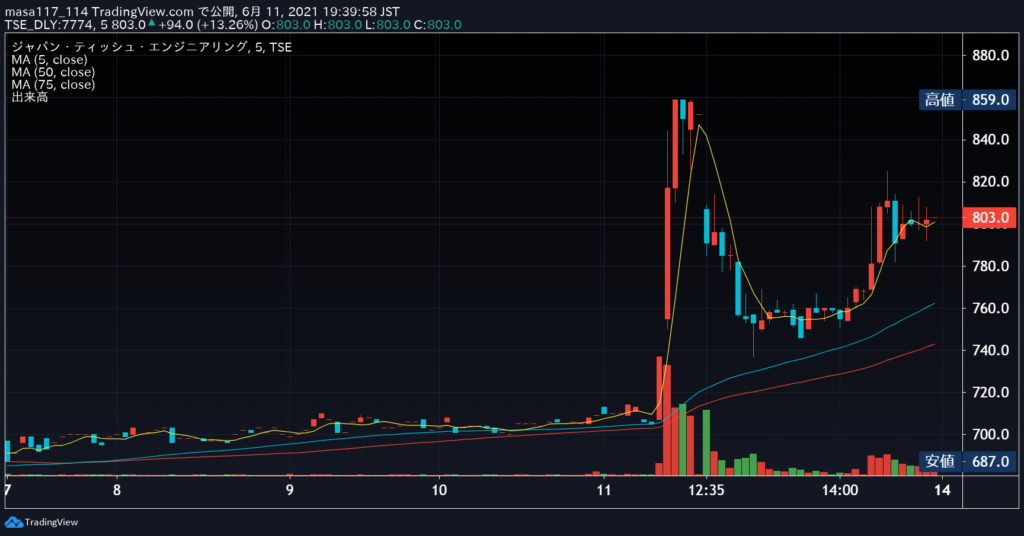The height and width of the screenshot is (536, 1024).
Task: Click the 安値 687.0 low price label
Action: [x=967, y=462]
